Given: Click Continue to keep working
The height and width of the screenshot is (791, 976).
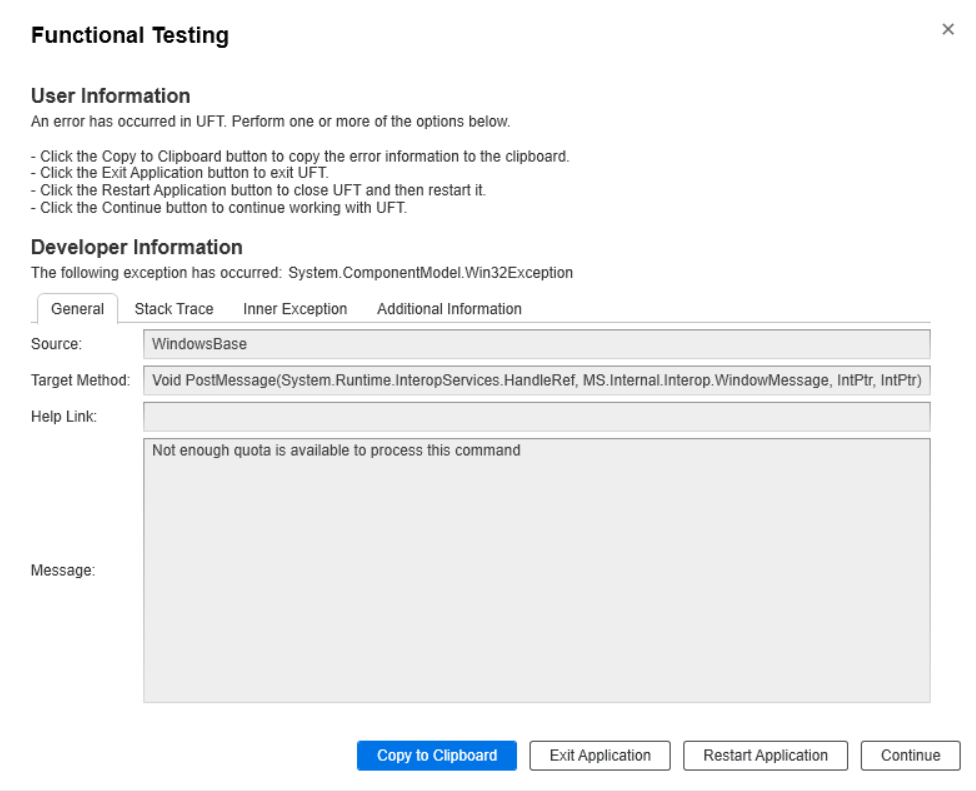Looking at the screenshot, I should point(911,755).
